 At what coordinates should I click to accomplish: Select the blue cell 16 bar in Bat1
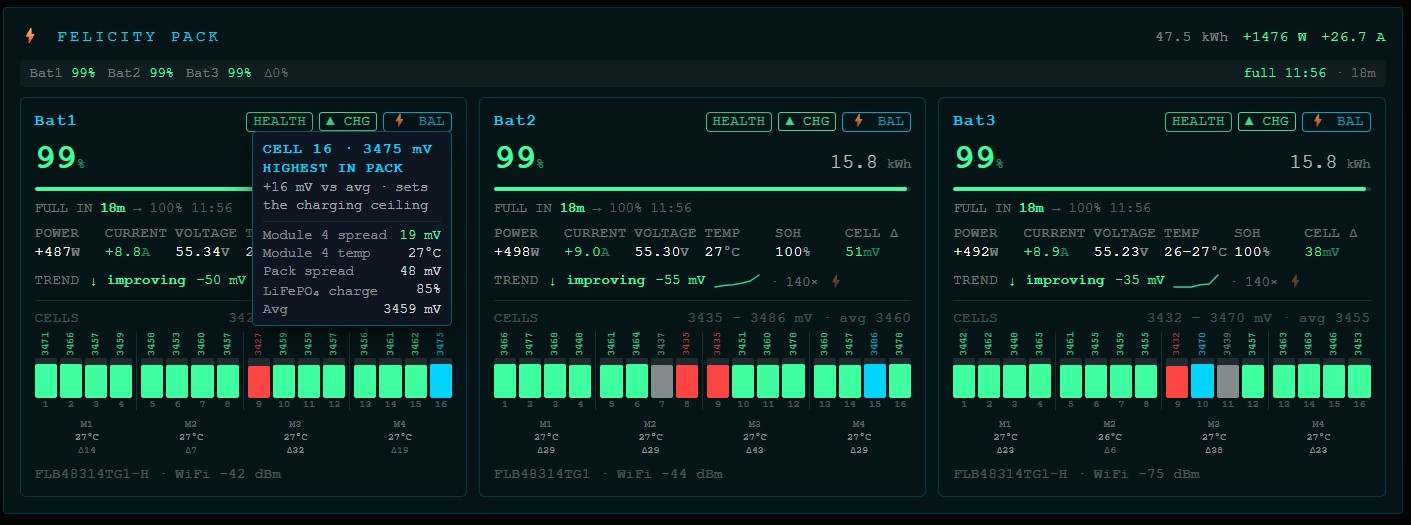pos(441,381)
